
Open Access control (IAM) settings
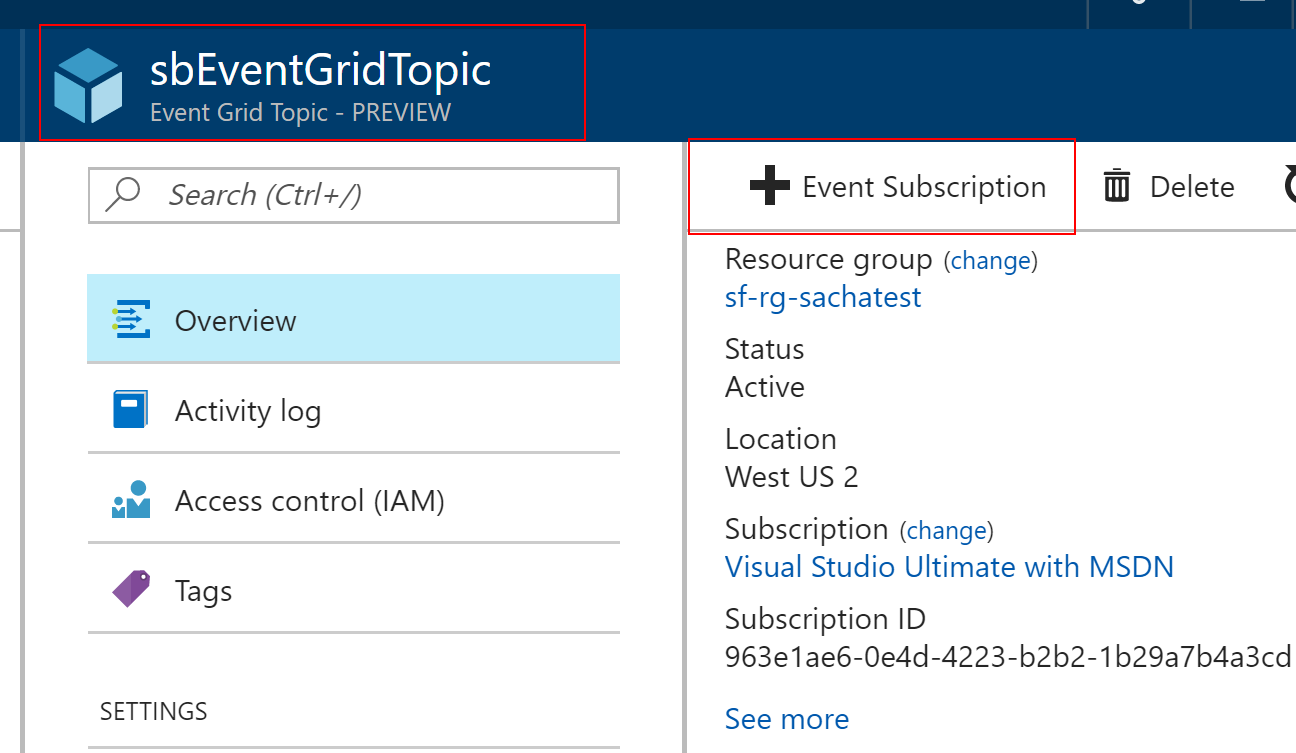coord(354,499)
